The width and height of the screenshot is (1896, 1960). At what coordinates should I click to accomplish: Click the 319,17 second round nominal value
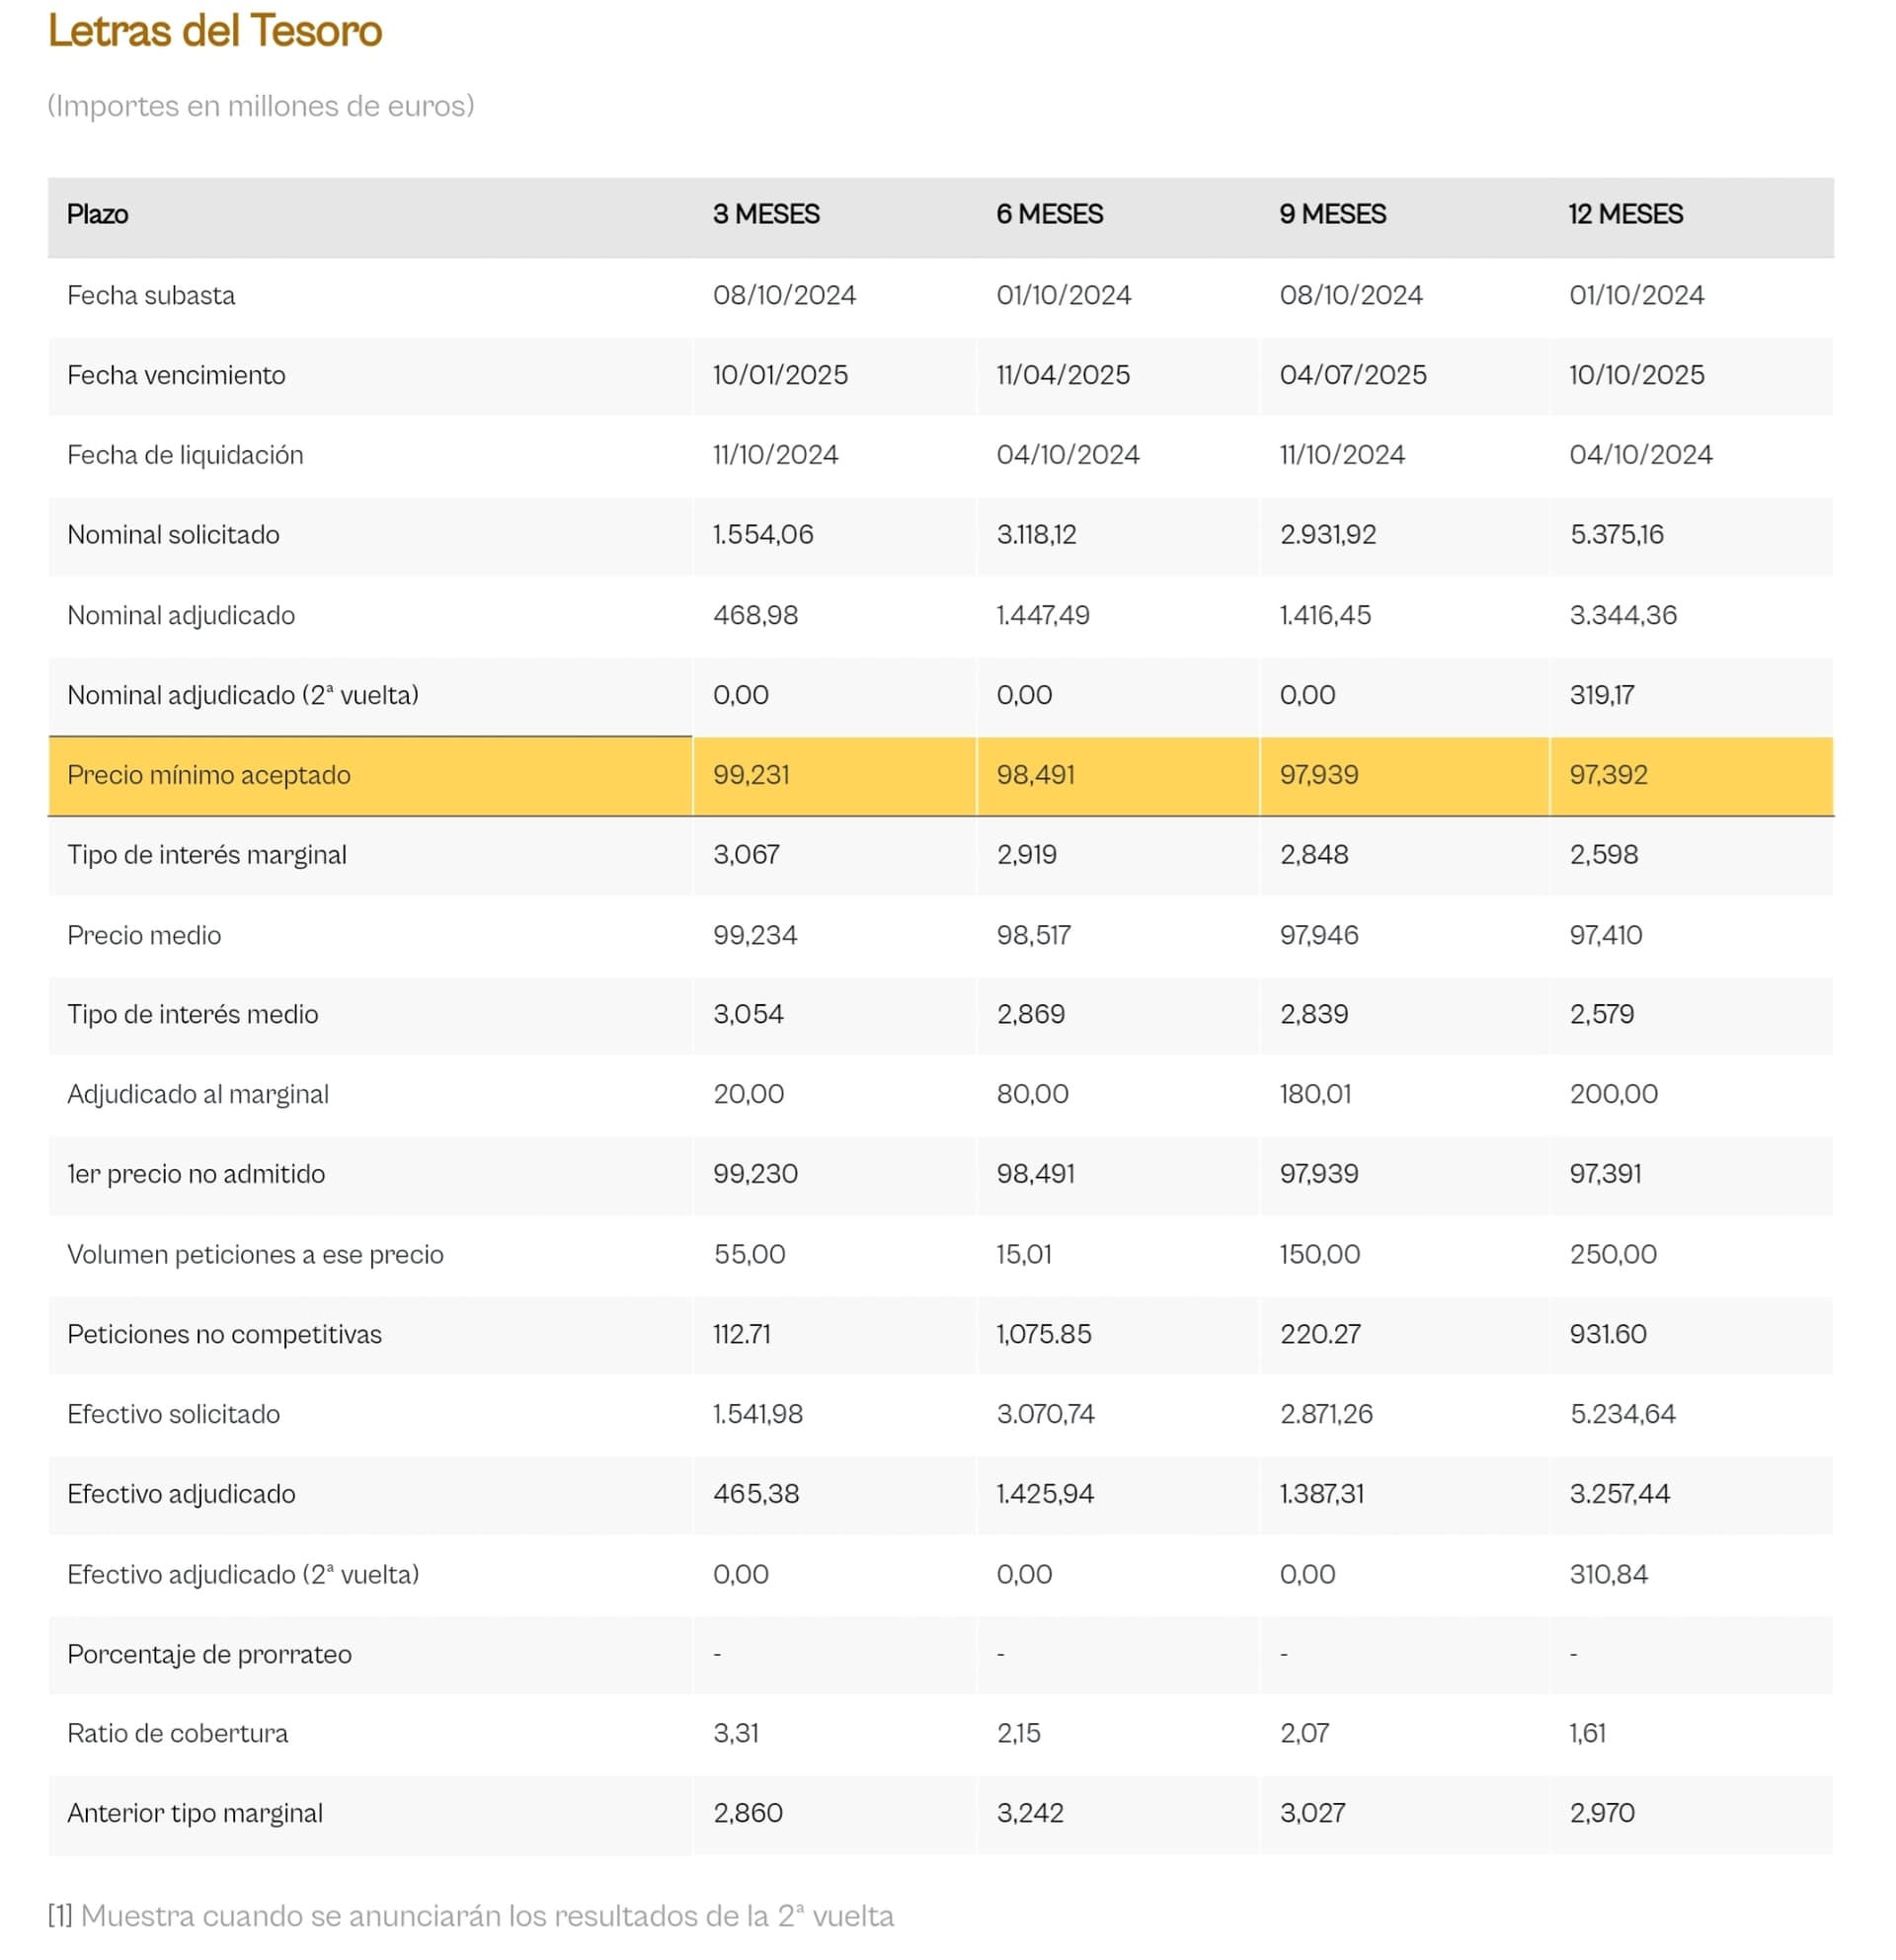(1601, 695)
